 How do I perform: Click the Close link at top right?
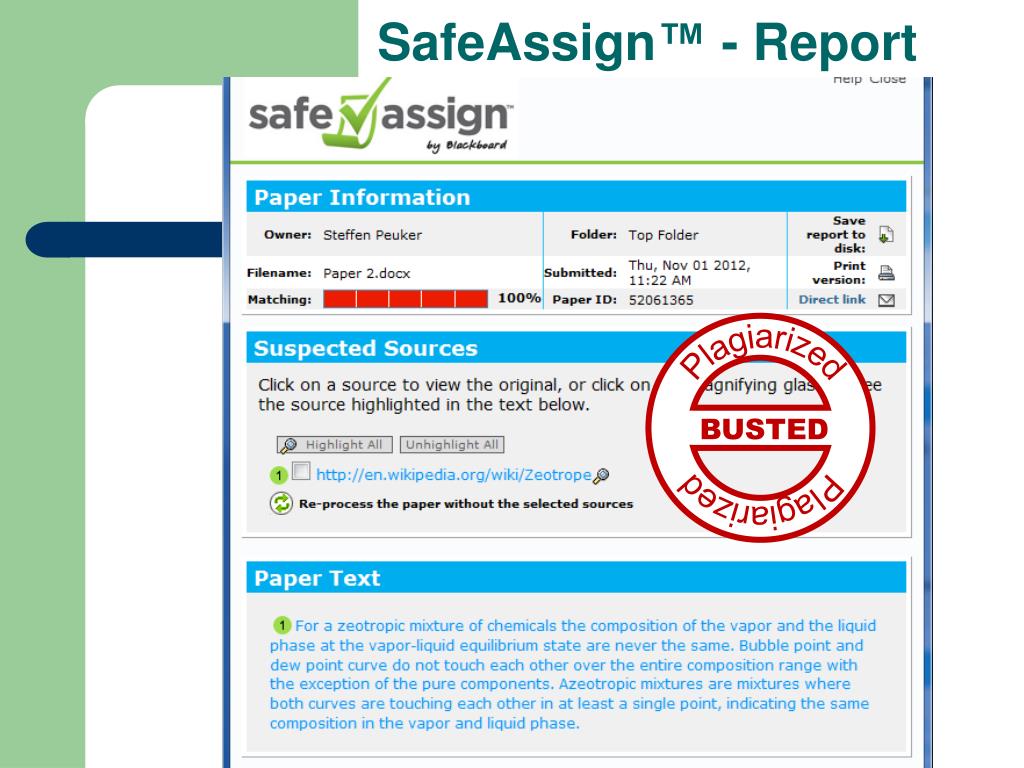(x=888, y=79)
